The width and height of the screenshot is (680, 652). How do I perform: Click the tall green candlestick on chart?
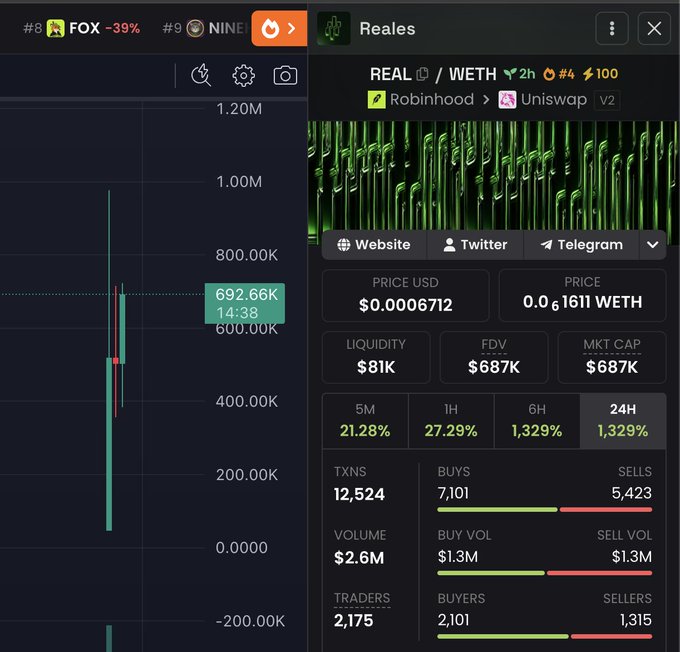pos(109,443)
